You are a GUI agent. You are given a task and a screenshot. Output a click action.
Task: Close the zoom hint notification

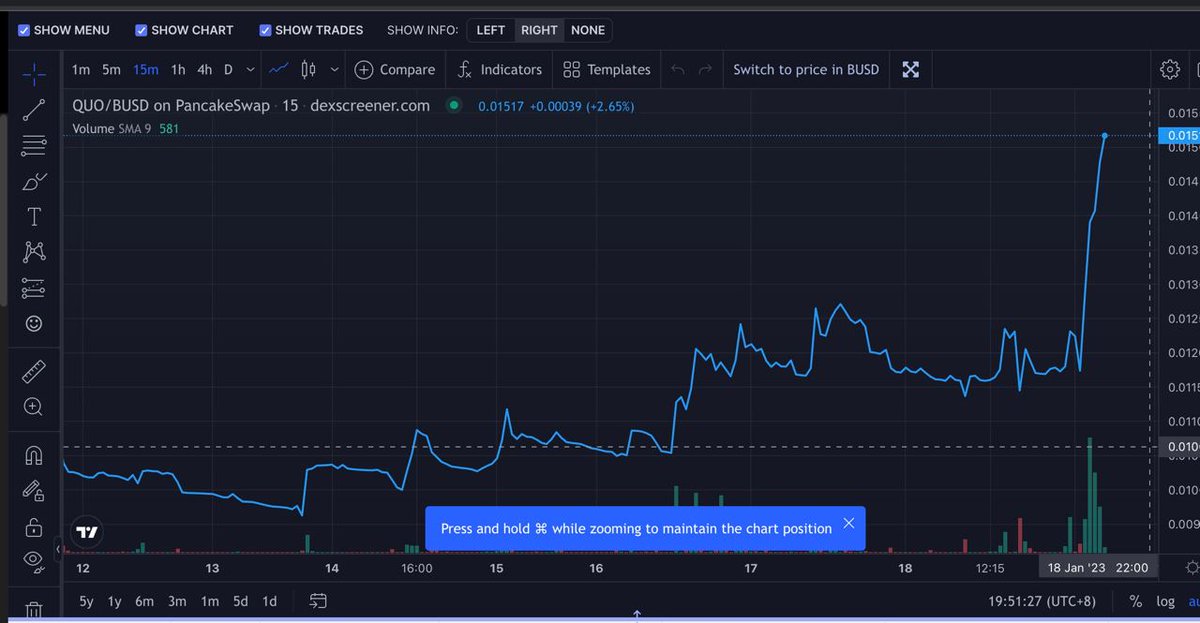coord(849,523)
